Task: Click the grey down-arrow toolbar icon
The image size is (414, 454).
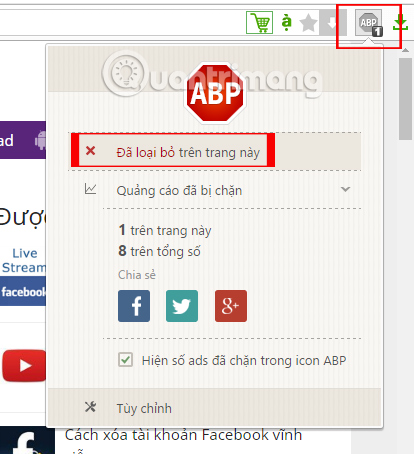Action: click(332, 23)
